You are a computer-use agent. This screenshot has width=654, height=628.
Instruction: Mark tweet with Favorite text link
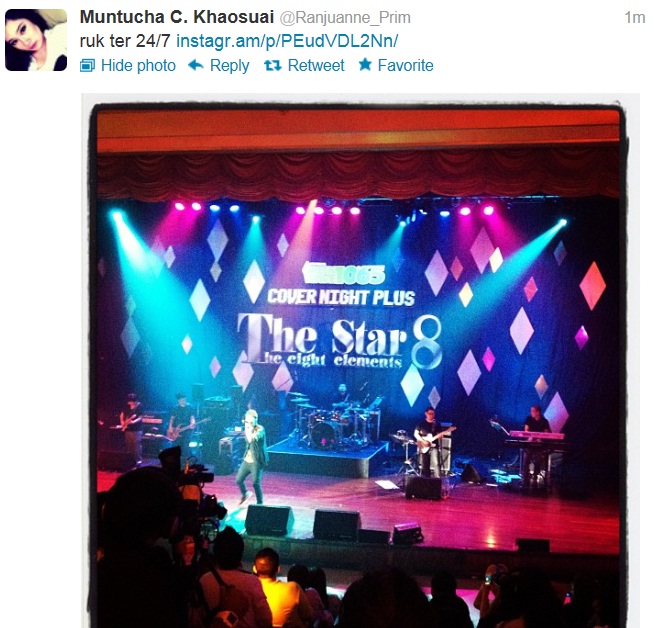(405, 65)
